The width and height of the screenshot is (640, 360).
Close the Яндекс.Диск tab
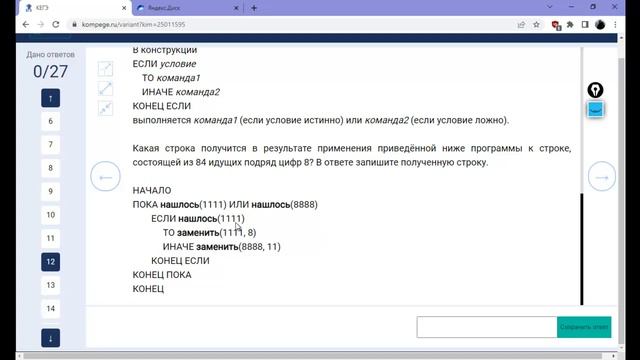(236, 8)
